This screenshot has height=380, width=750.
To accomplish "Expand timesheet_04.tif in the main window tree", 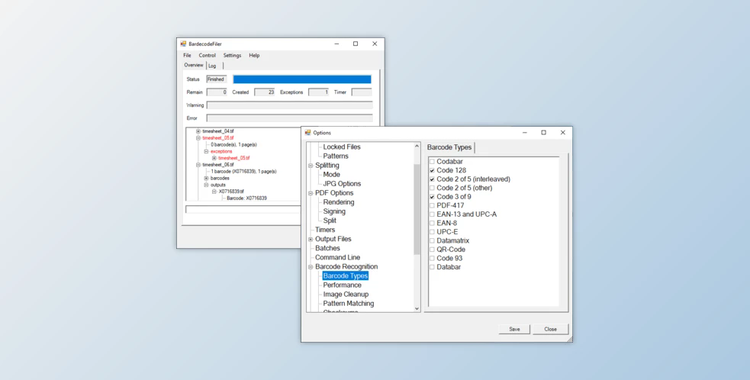I will [198, 131].
